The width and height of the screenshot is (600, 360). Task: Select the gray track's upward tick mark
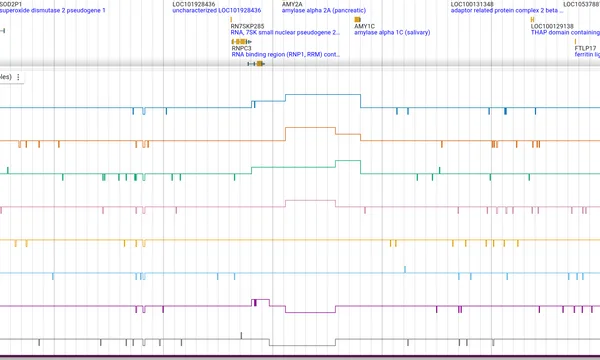(x=241, y=336)
